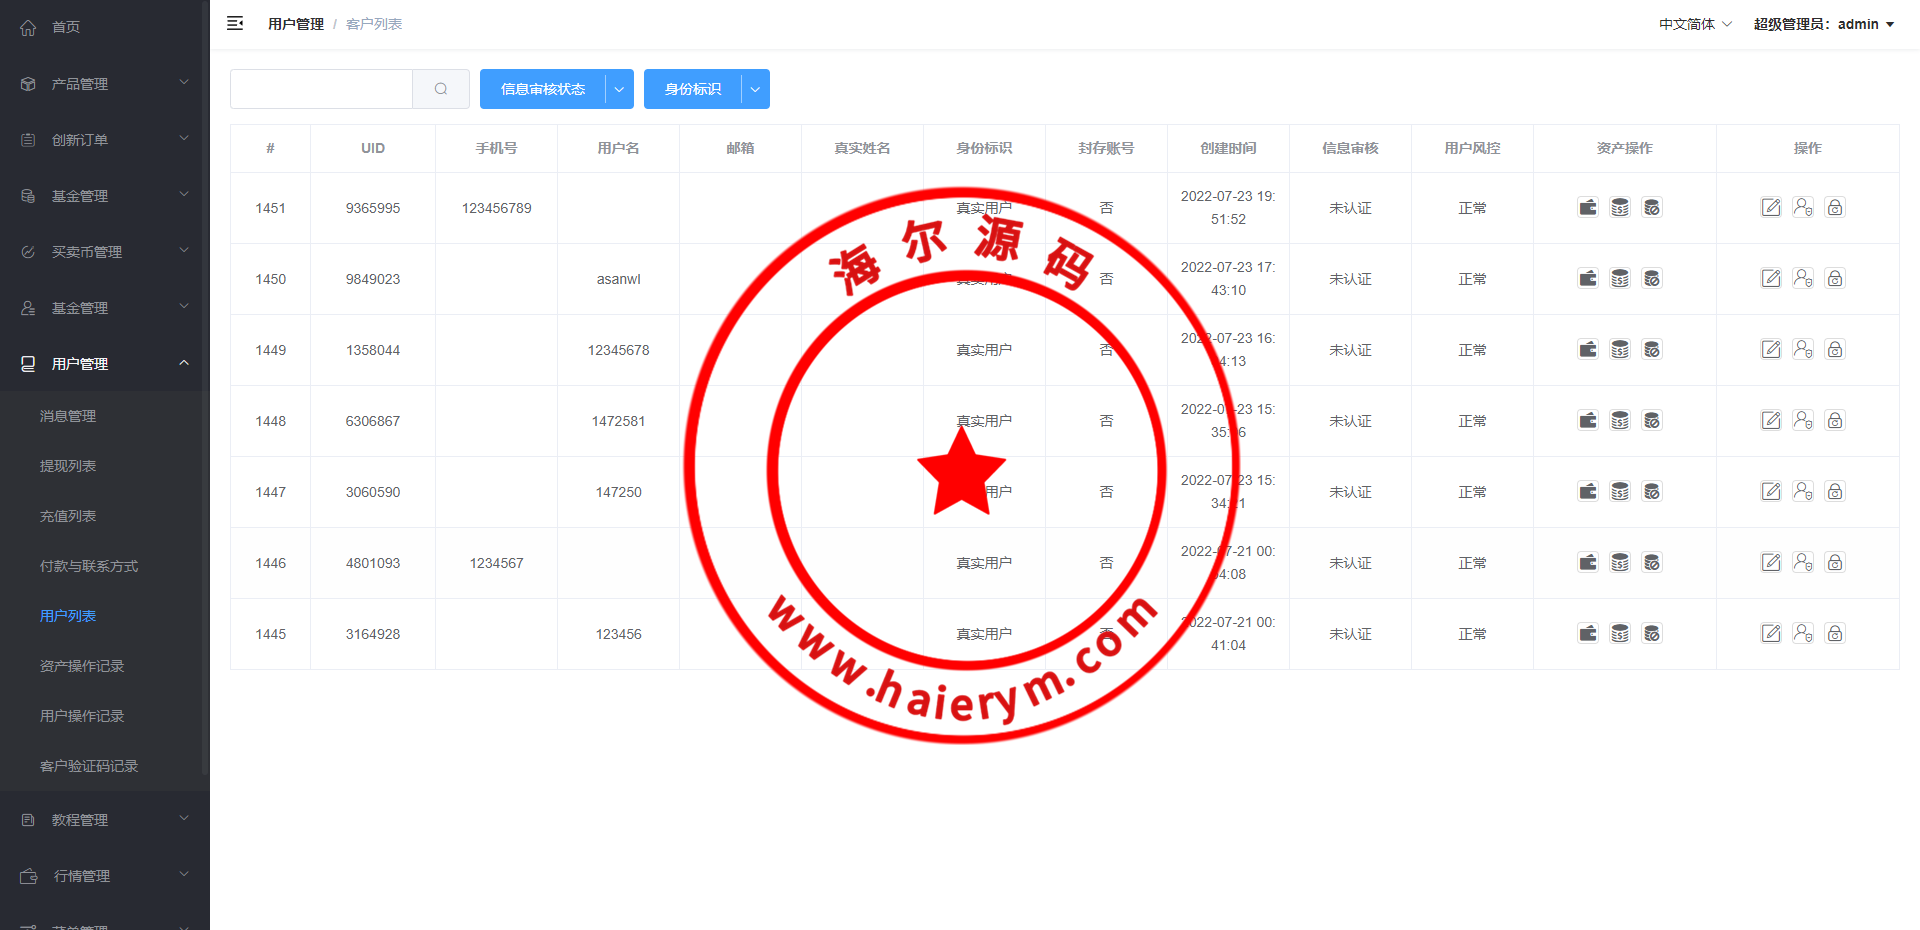Click the edit pencil icon for user 1445
The height and width of the screenshot is (930, 1920).
point(1771,634)
